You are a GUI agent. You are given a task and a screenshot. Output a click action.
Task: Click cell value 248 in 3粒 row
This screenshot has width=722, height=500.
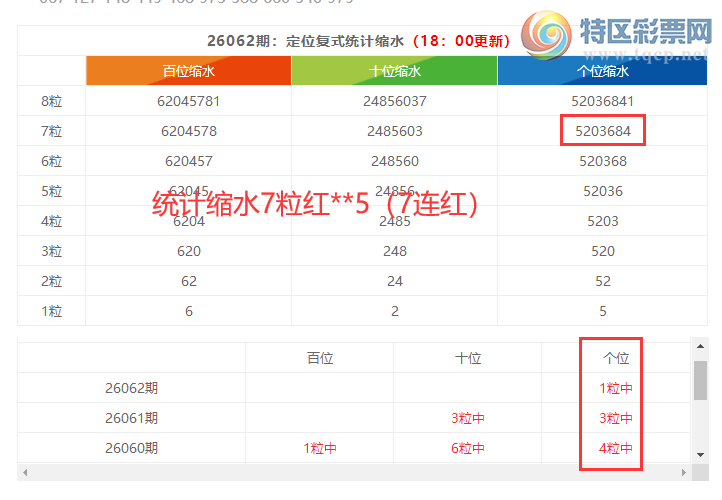(x=395, y=251)
